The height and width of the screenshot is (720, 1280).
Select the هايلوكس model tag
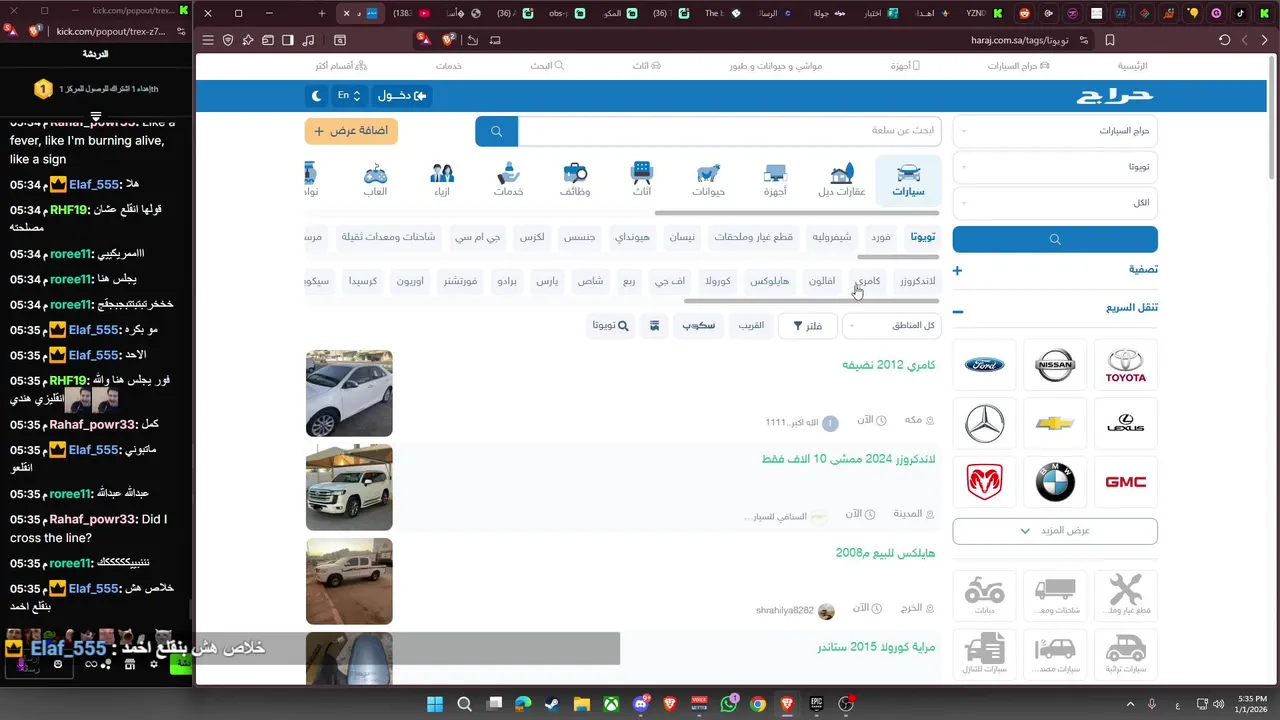tap(769, 281)
